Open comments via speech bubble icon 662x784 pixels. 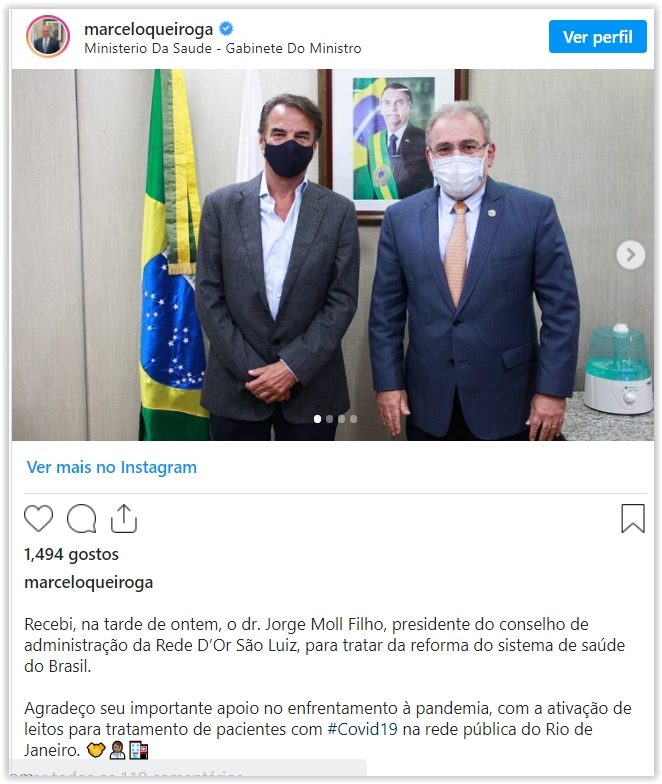click(82, 518)
